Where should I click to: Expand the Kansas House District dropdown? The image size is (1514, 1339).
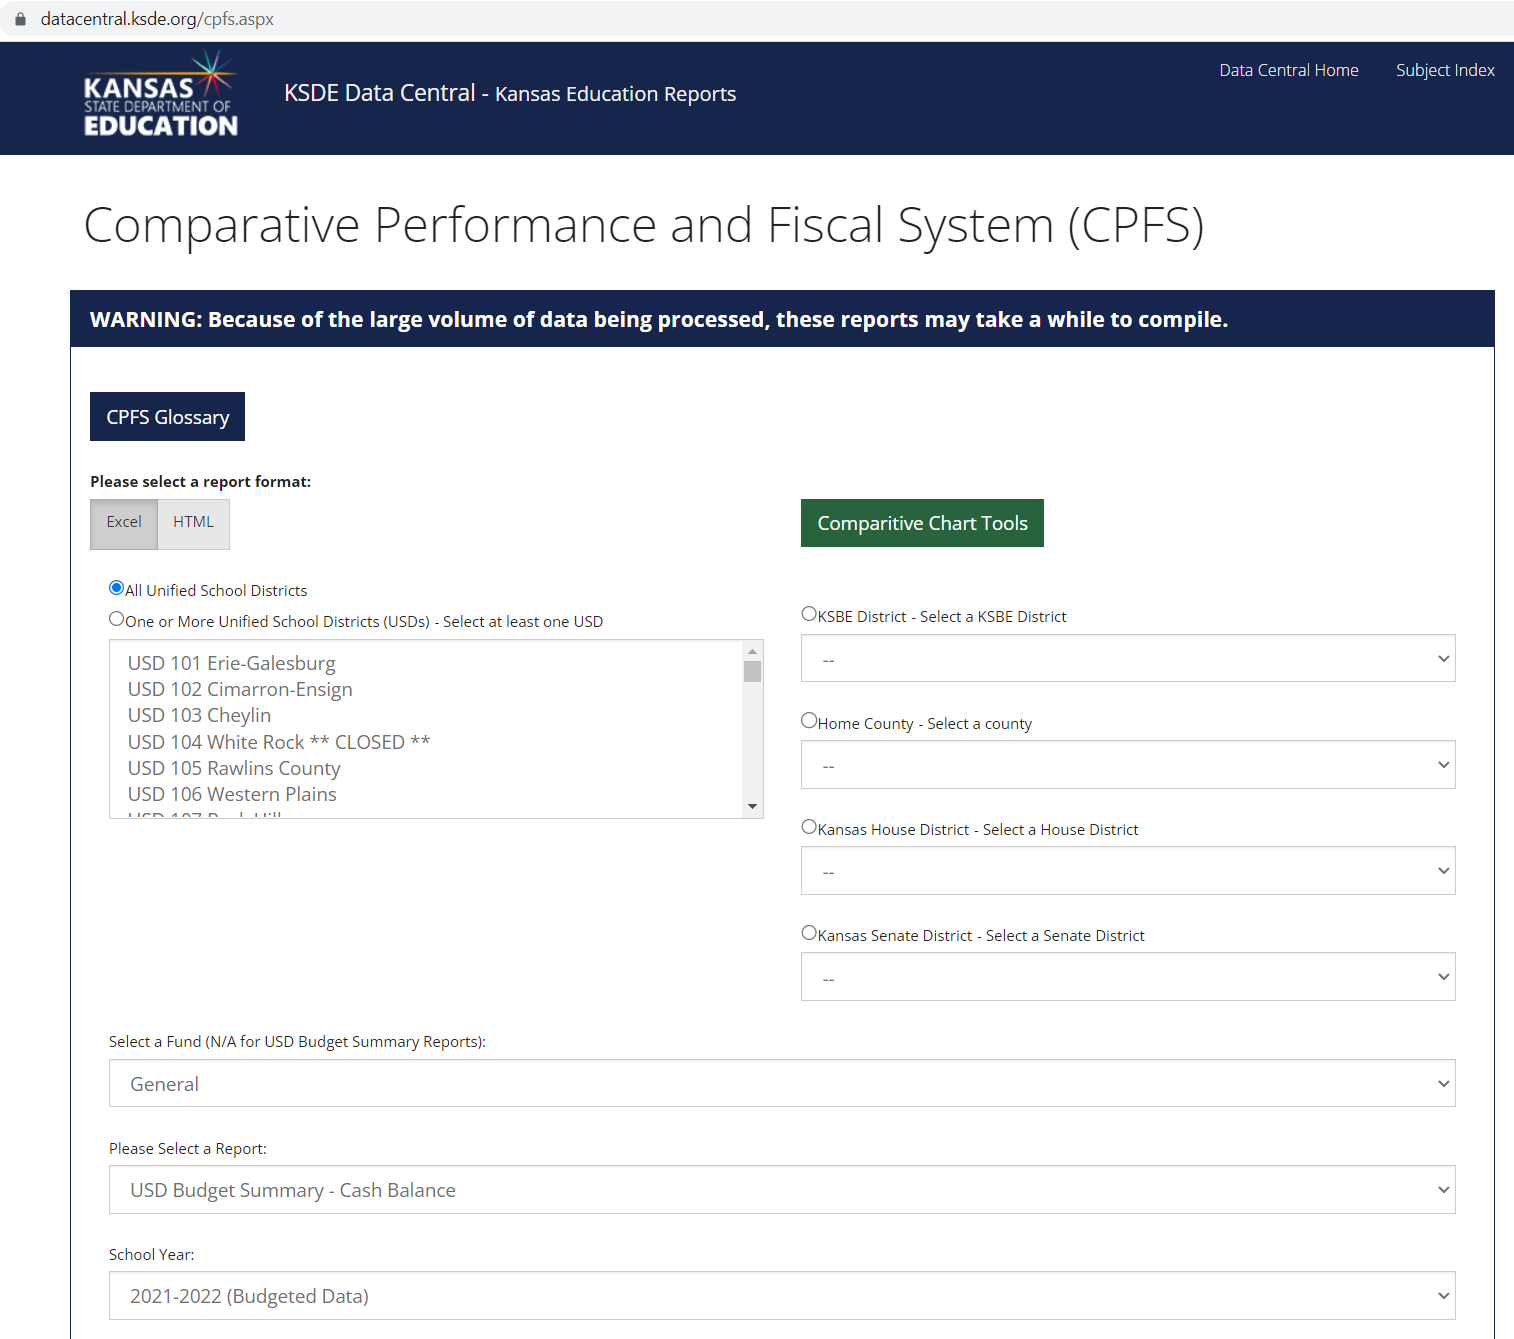point(1128,871)
